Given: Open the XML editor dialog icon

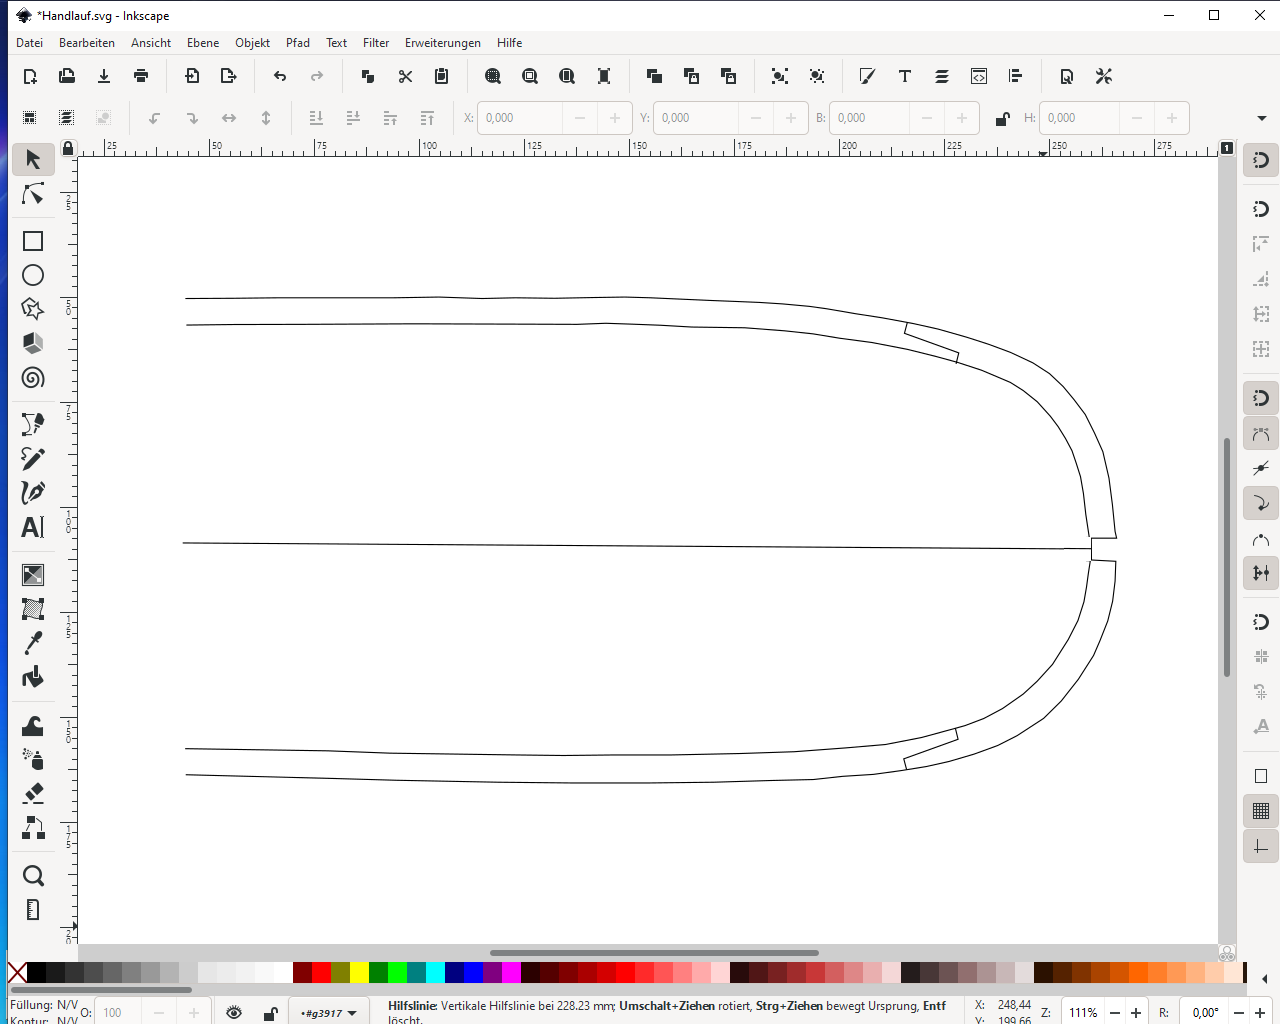Looking at the screenshot, I should coord(979,76).
